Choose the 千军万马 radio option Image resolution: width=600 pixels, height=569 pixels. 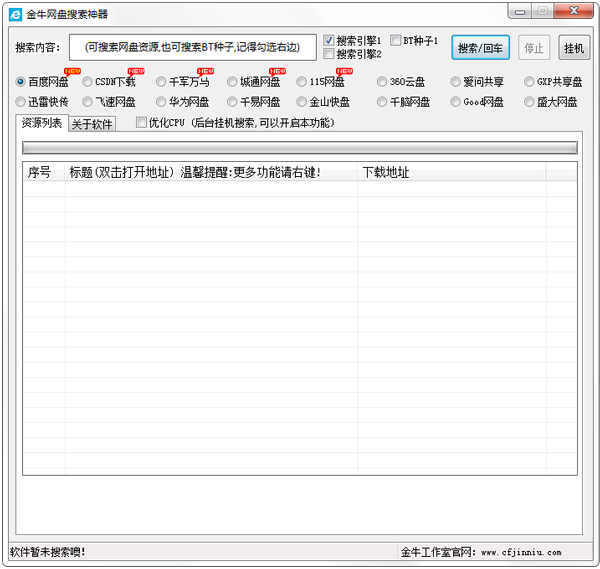click(161, 82)
